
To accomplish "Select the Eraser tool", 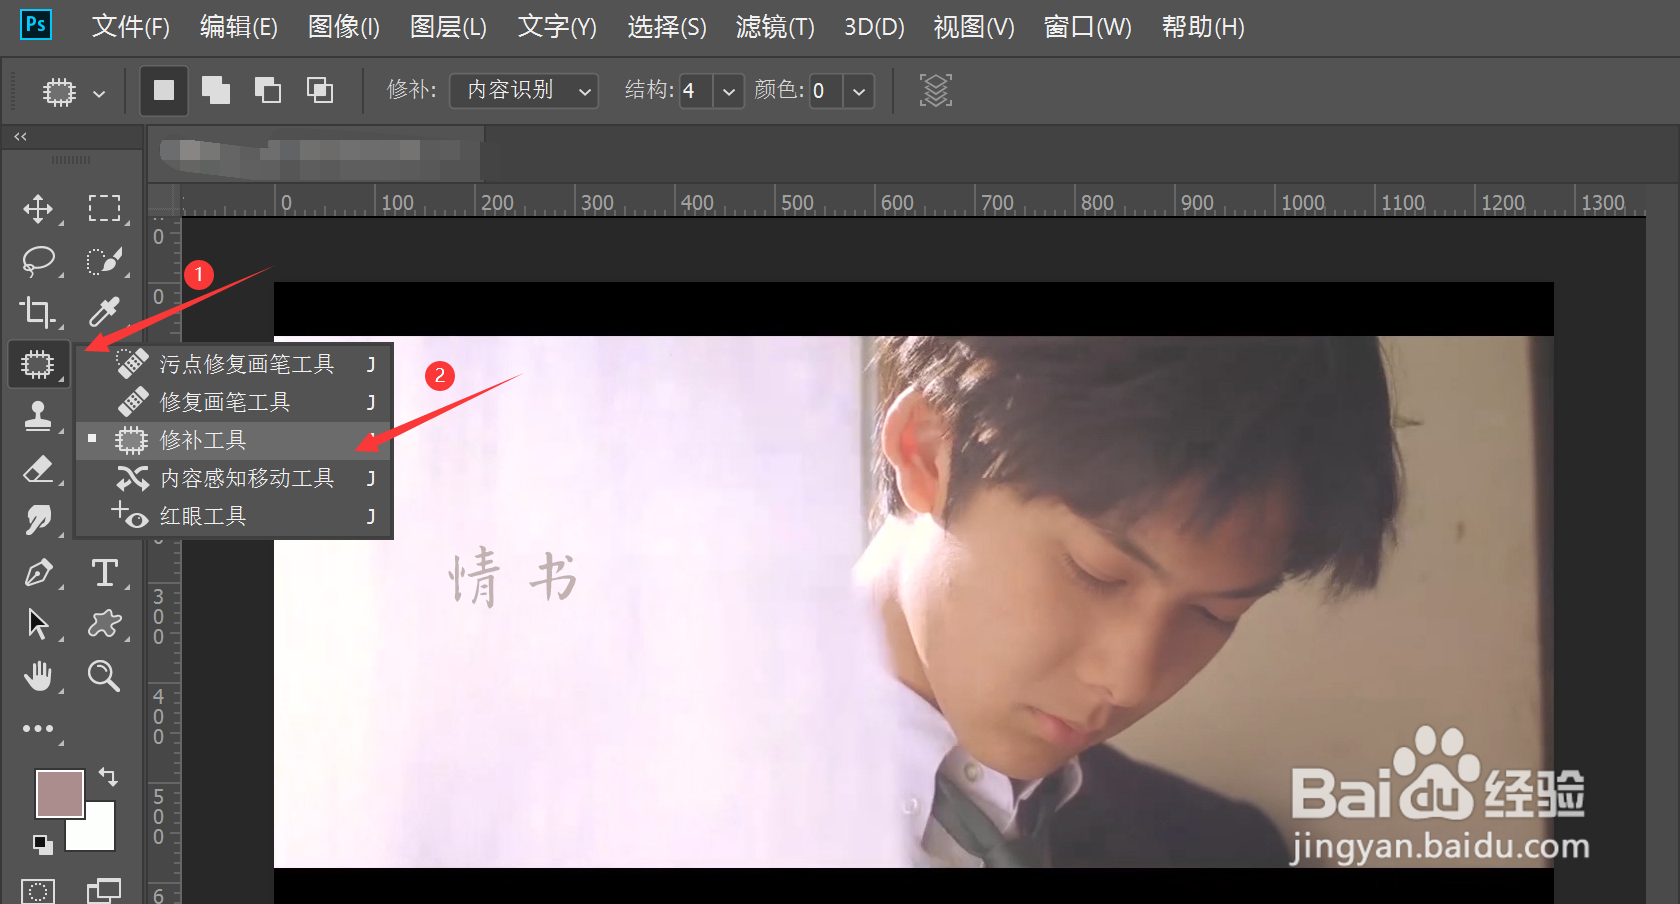I will [38, 468].
